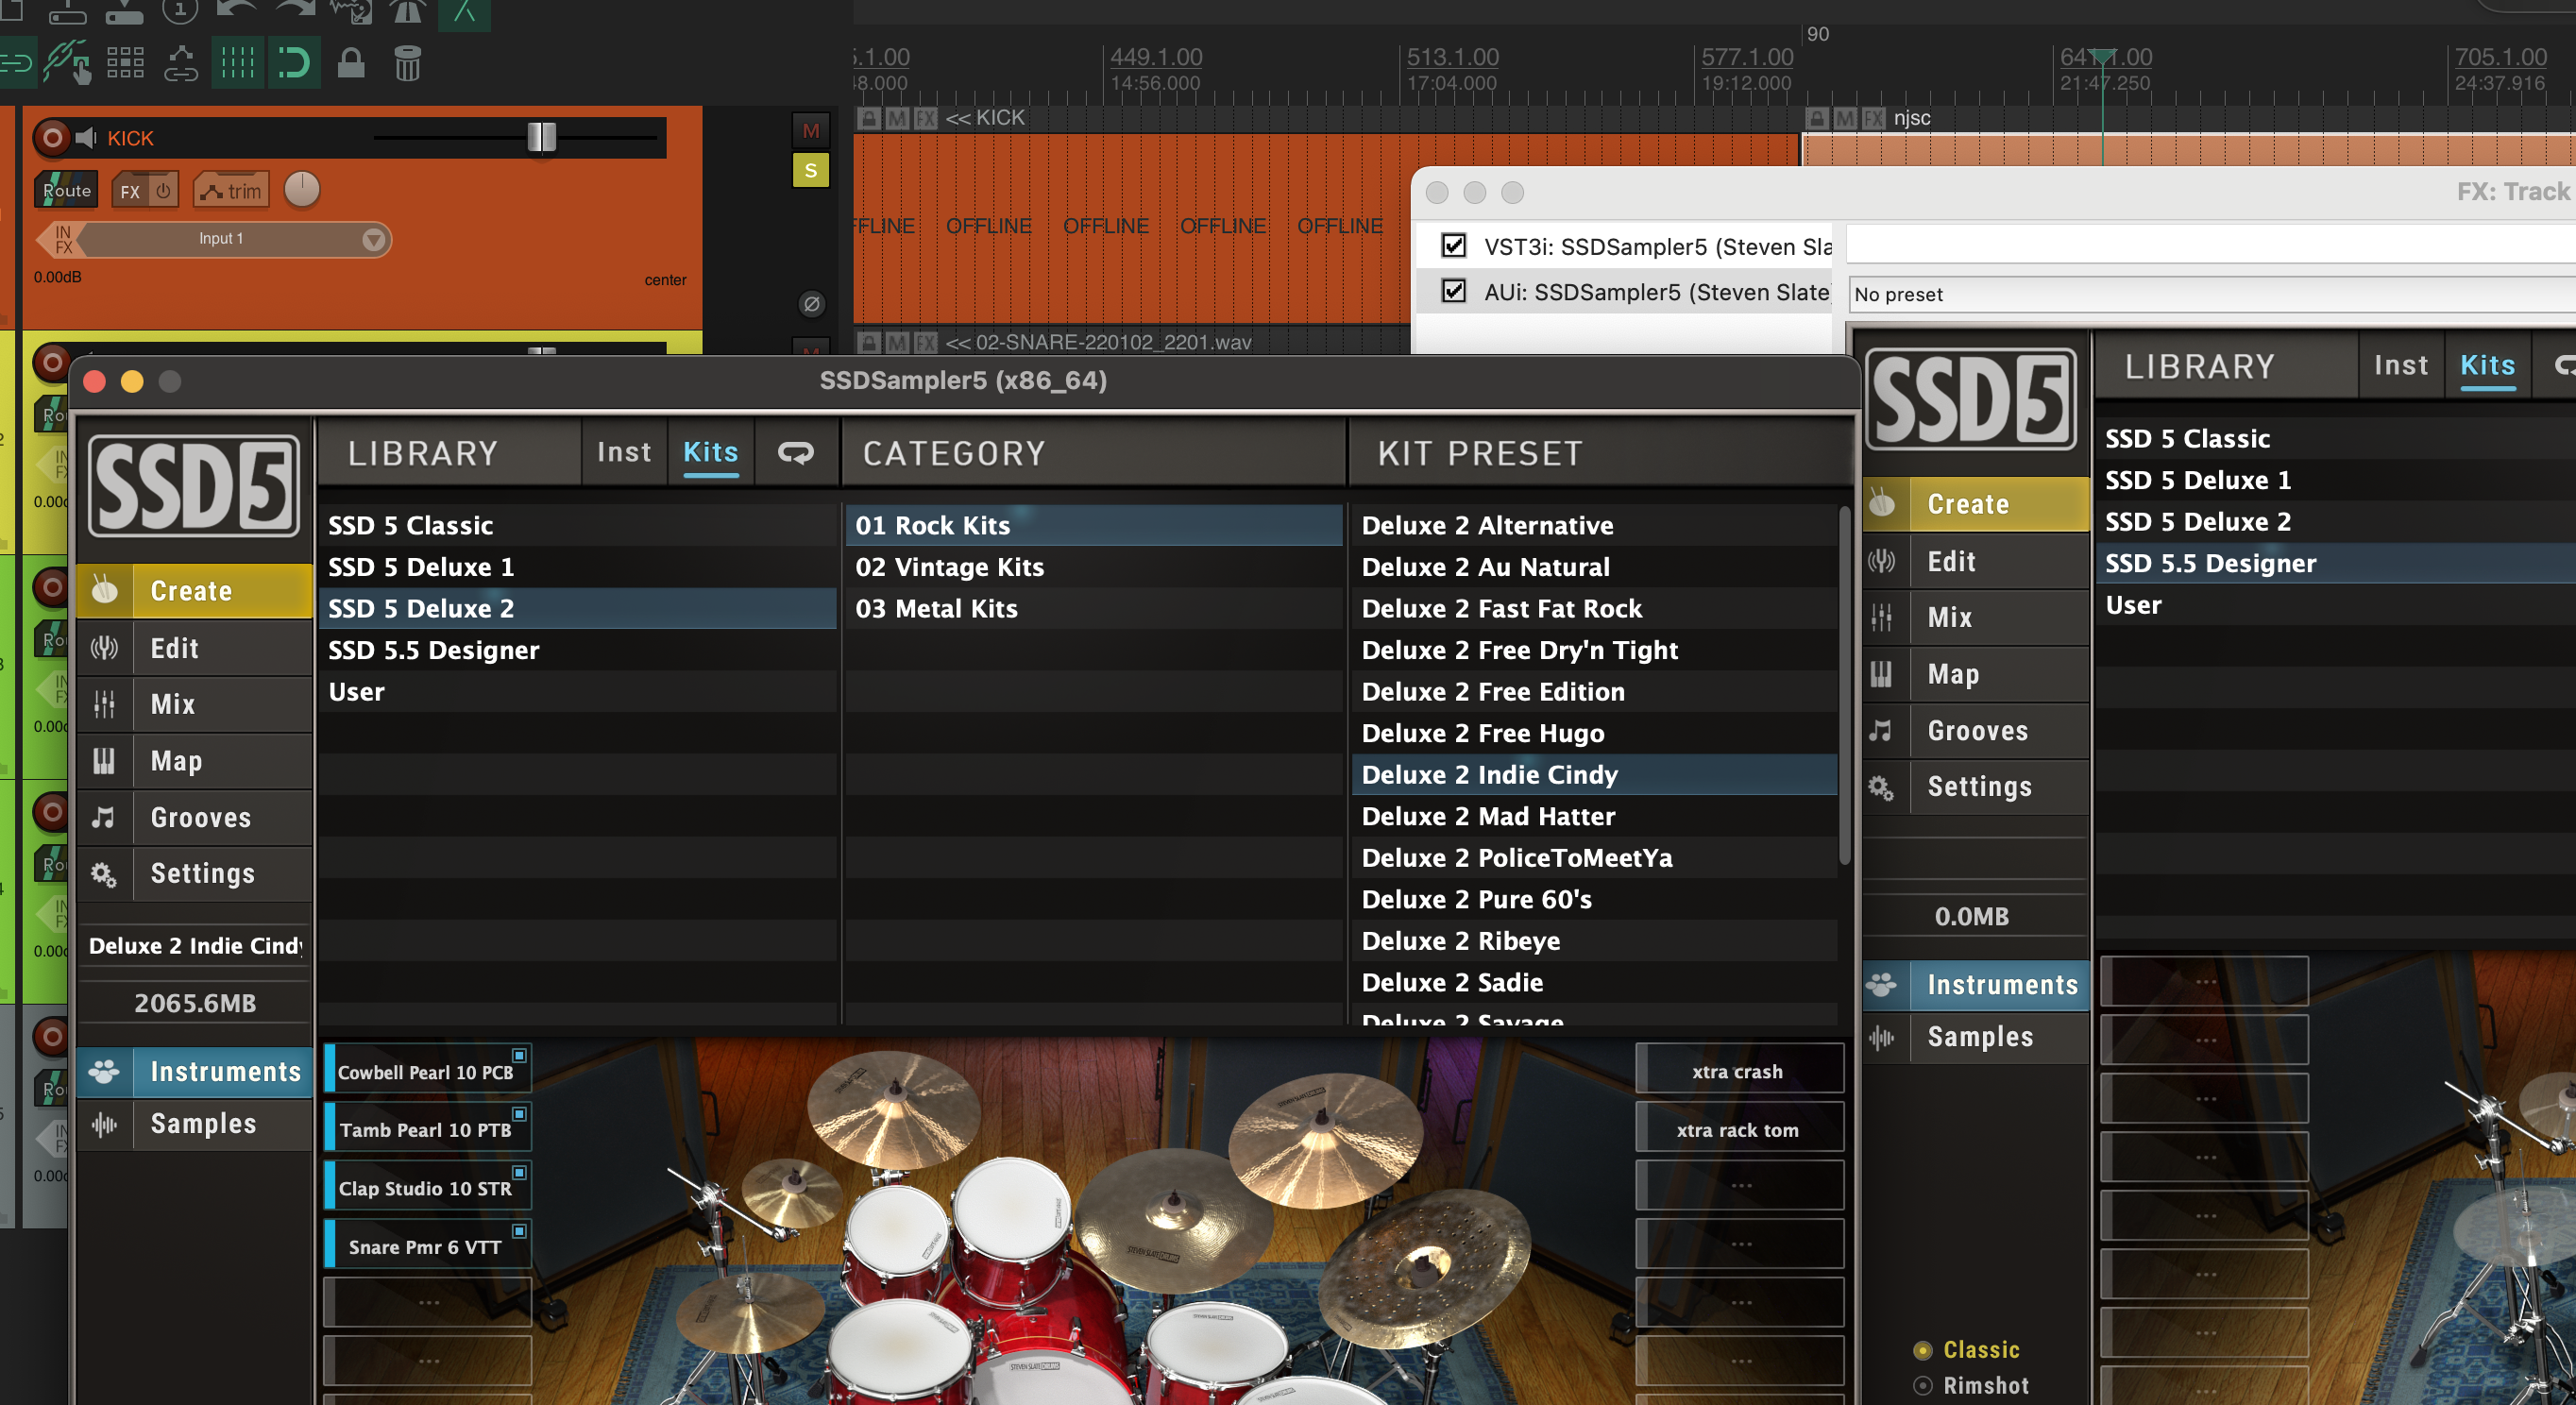Click the lock icon on KICK media item
2576x1405 pixels.
coord(869,118)
